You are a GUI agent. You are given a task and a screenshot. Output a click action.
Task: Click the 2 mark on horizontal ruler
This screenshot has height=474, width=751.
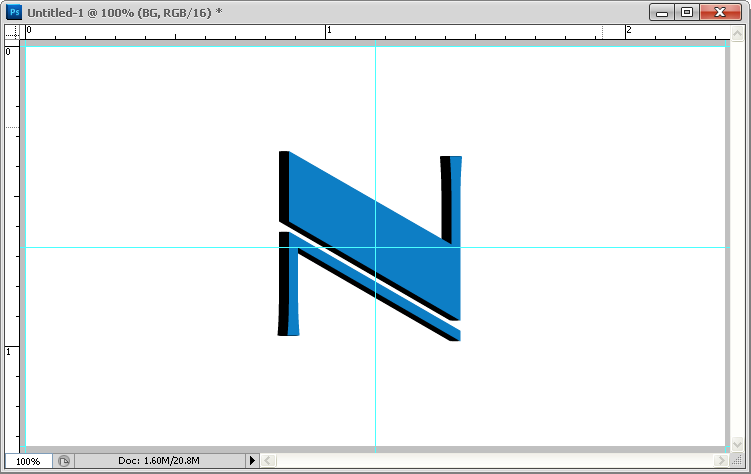coord(629,31)
